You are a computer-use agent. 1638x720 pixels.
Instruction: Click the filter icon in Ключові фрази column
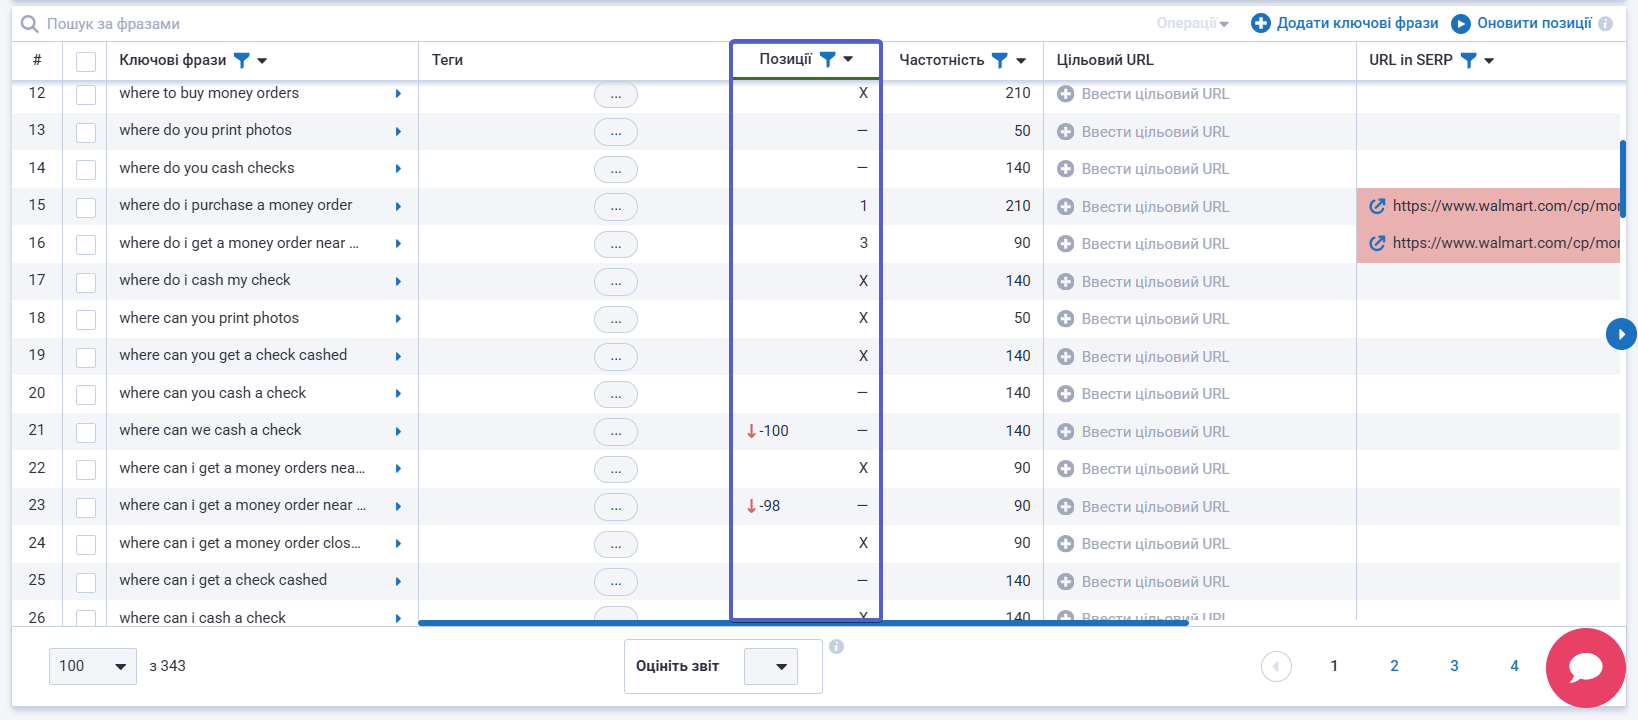click(241, 60)
